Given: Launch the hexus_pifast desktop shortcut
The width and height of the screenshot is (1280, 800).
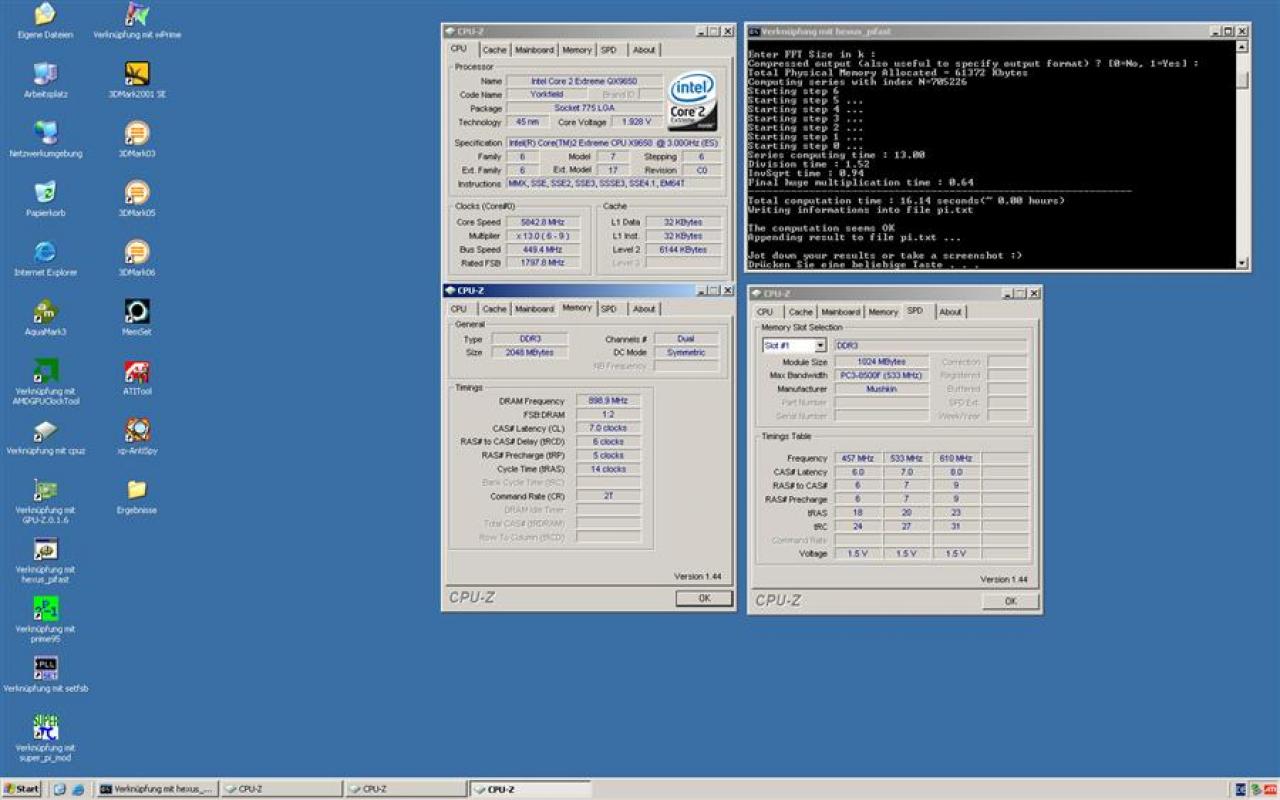Looking at the screenshot, I should pos(45,549).
